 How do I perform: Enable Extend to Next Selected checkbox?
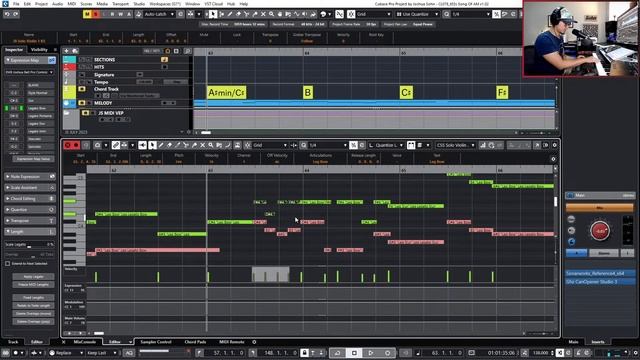[8, 264]
